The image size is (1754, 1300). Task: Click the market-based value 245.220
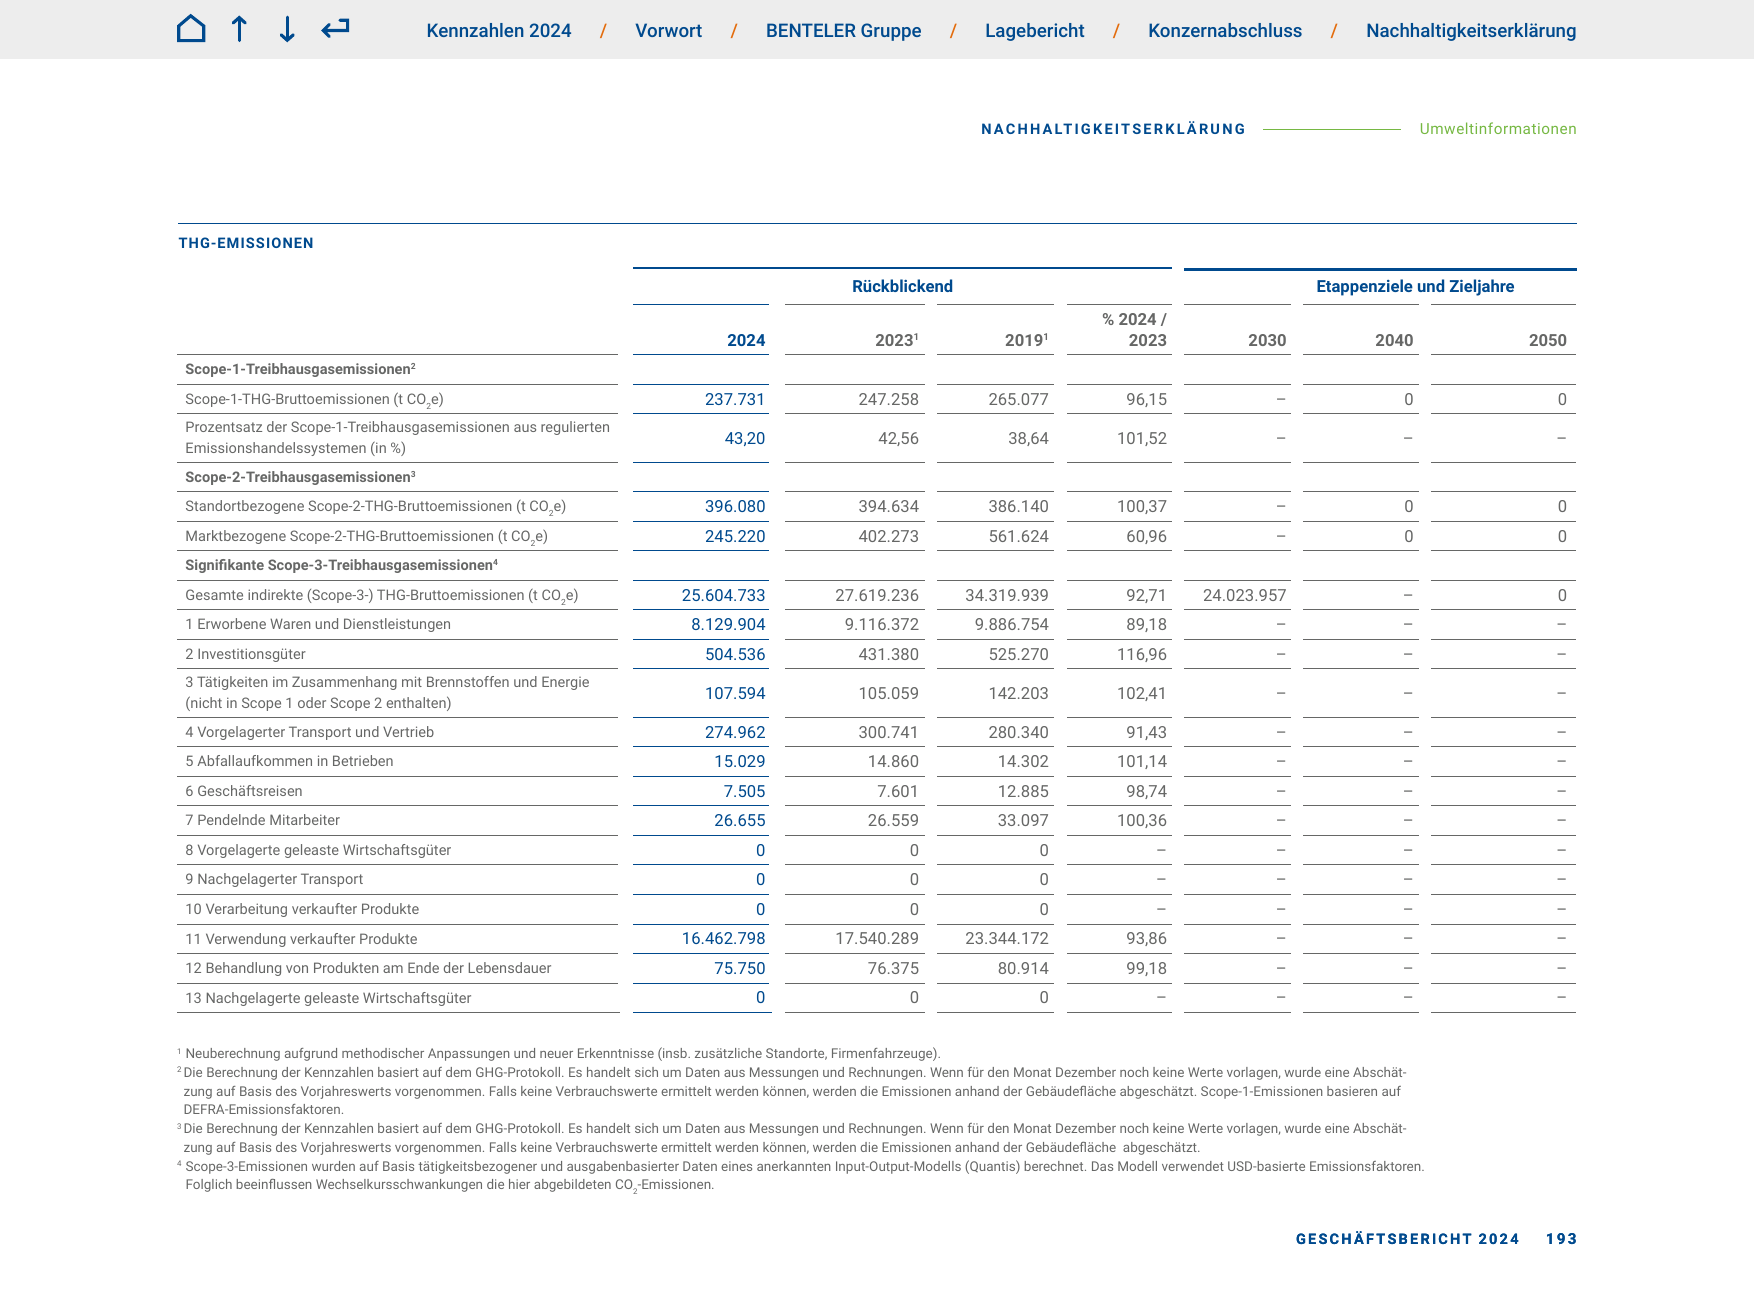[735, 536]
